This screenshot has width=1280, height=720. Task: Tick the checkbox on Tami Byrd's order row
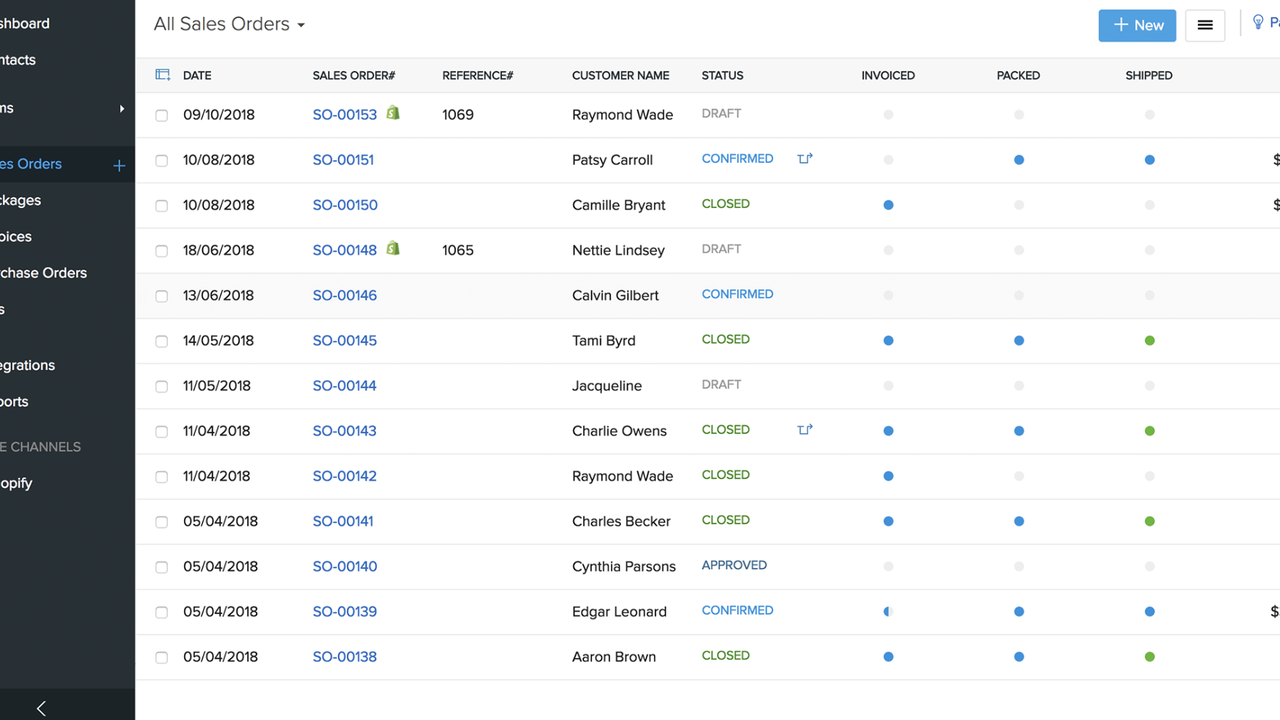[x=161, y=341]
